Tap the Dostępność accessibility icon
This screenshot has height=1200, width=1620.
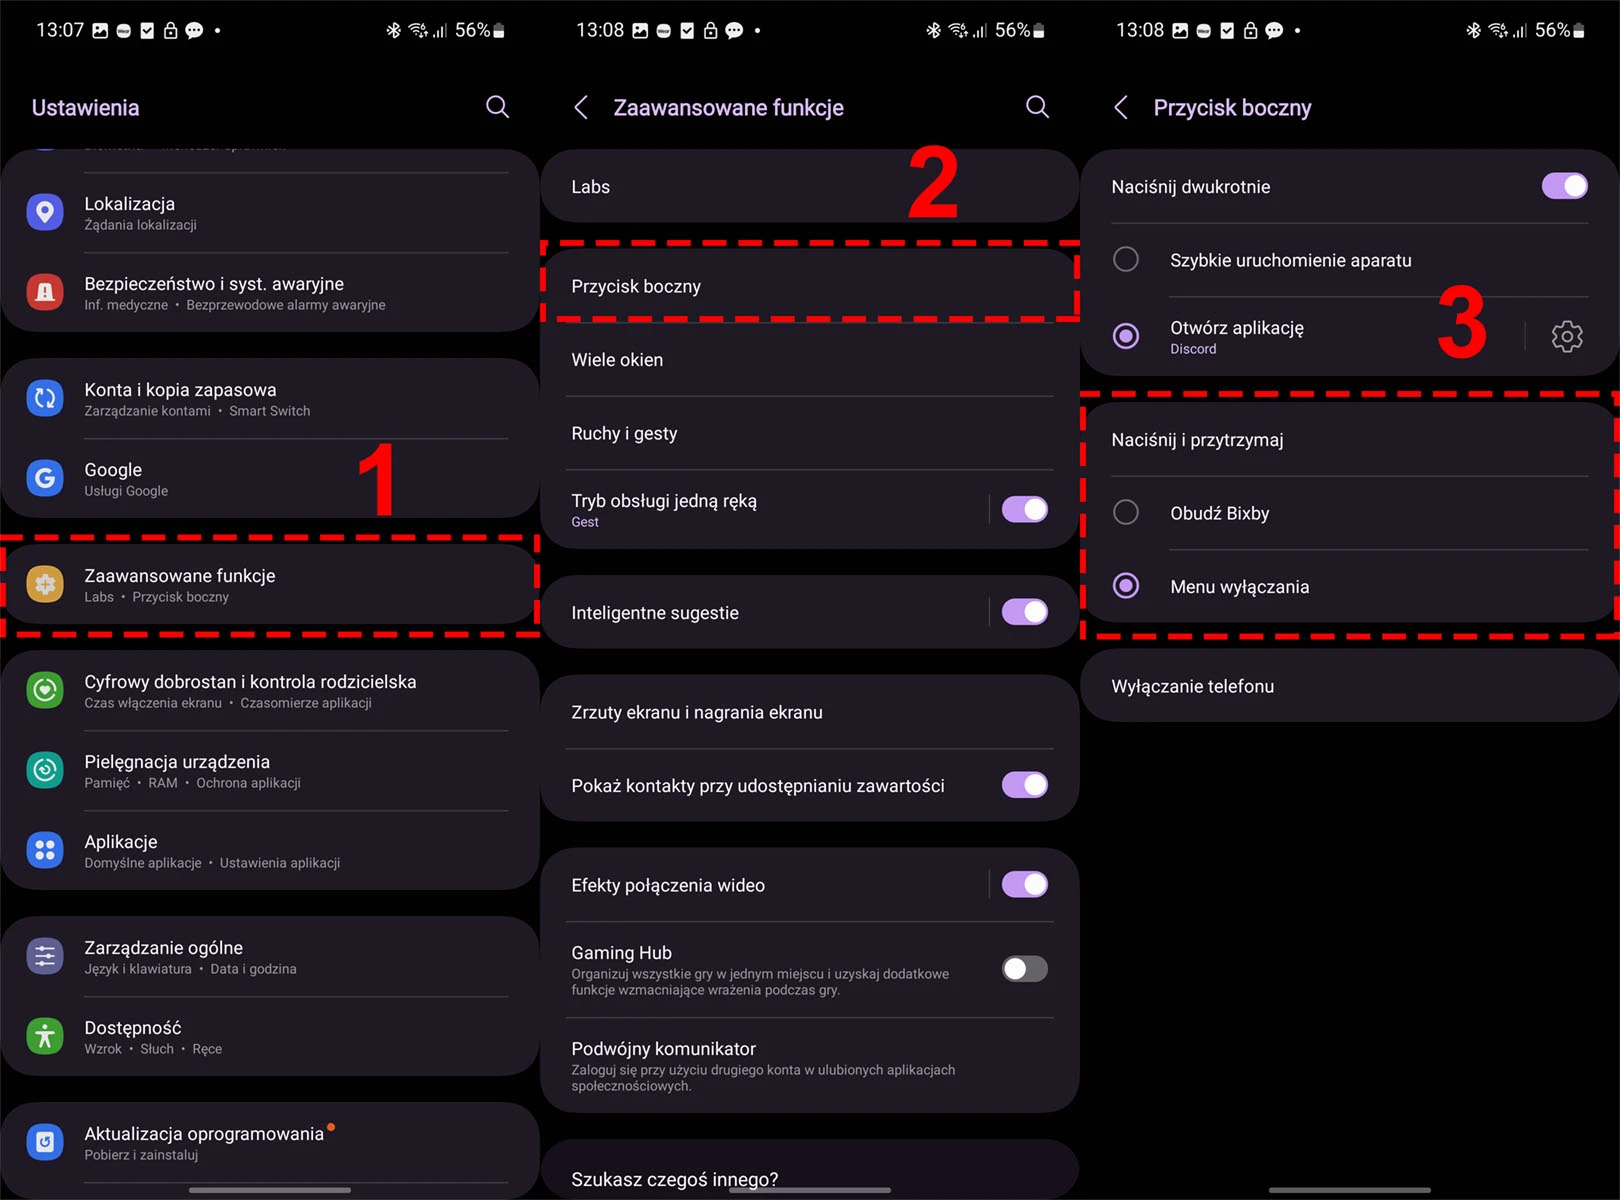pos(45,1036)
